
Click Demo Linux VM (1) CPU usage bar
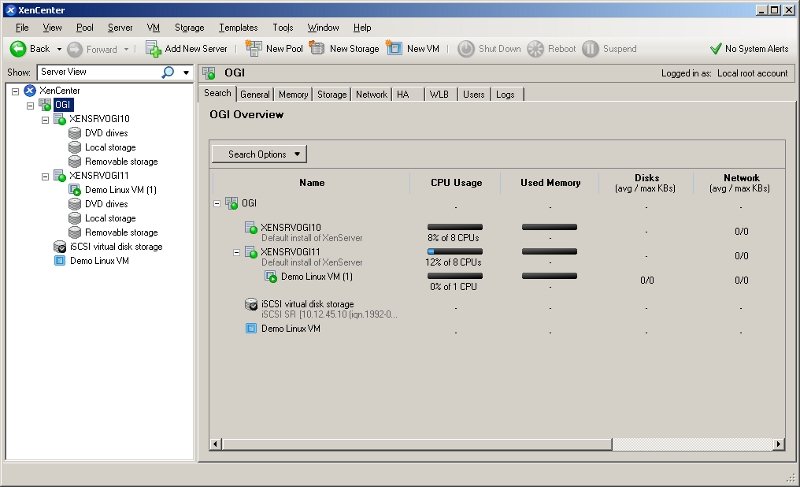pyautogui.click(x=455, y=276)
